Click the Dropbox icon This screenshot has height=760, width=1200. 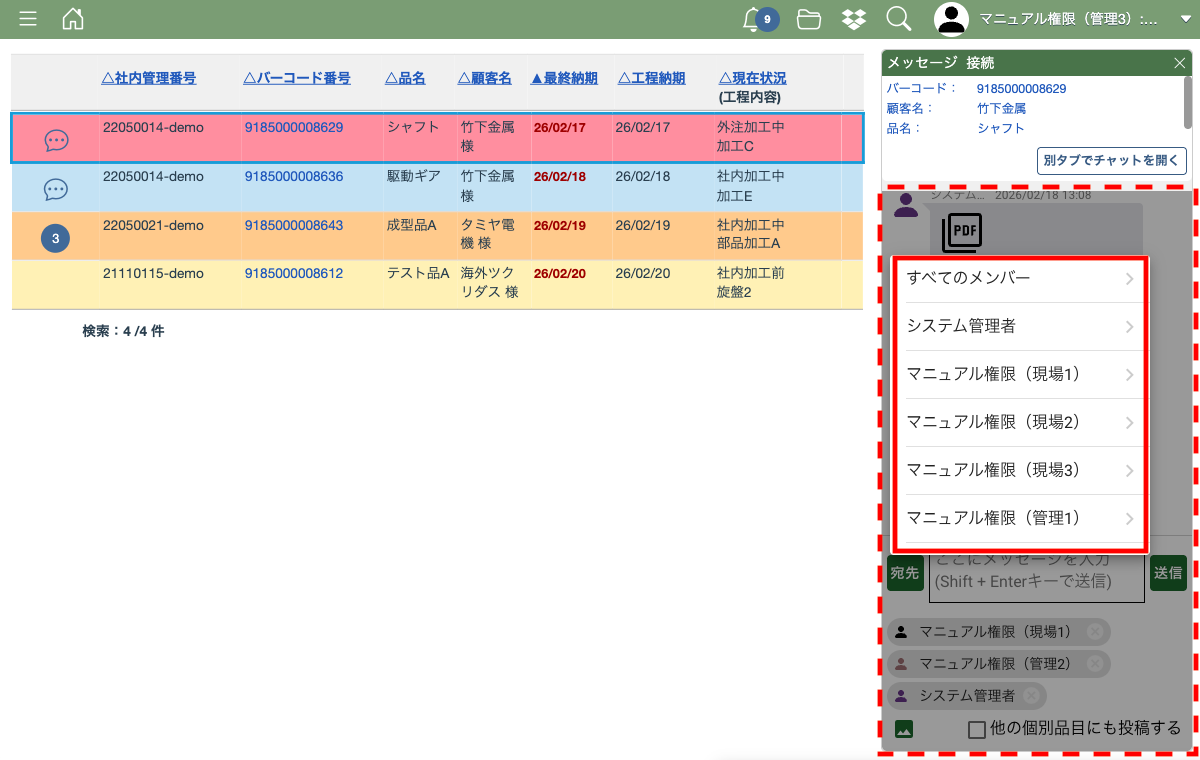[x=853, y=19]
